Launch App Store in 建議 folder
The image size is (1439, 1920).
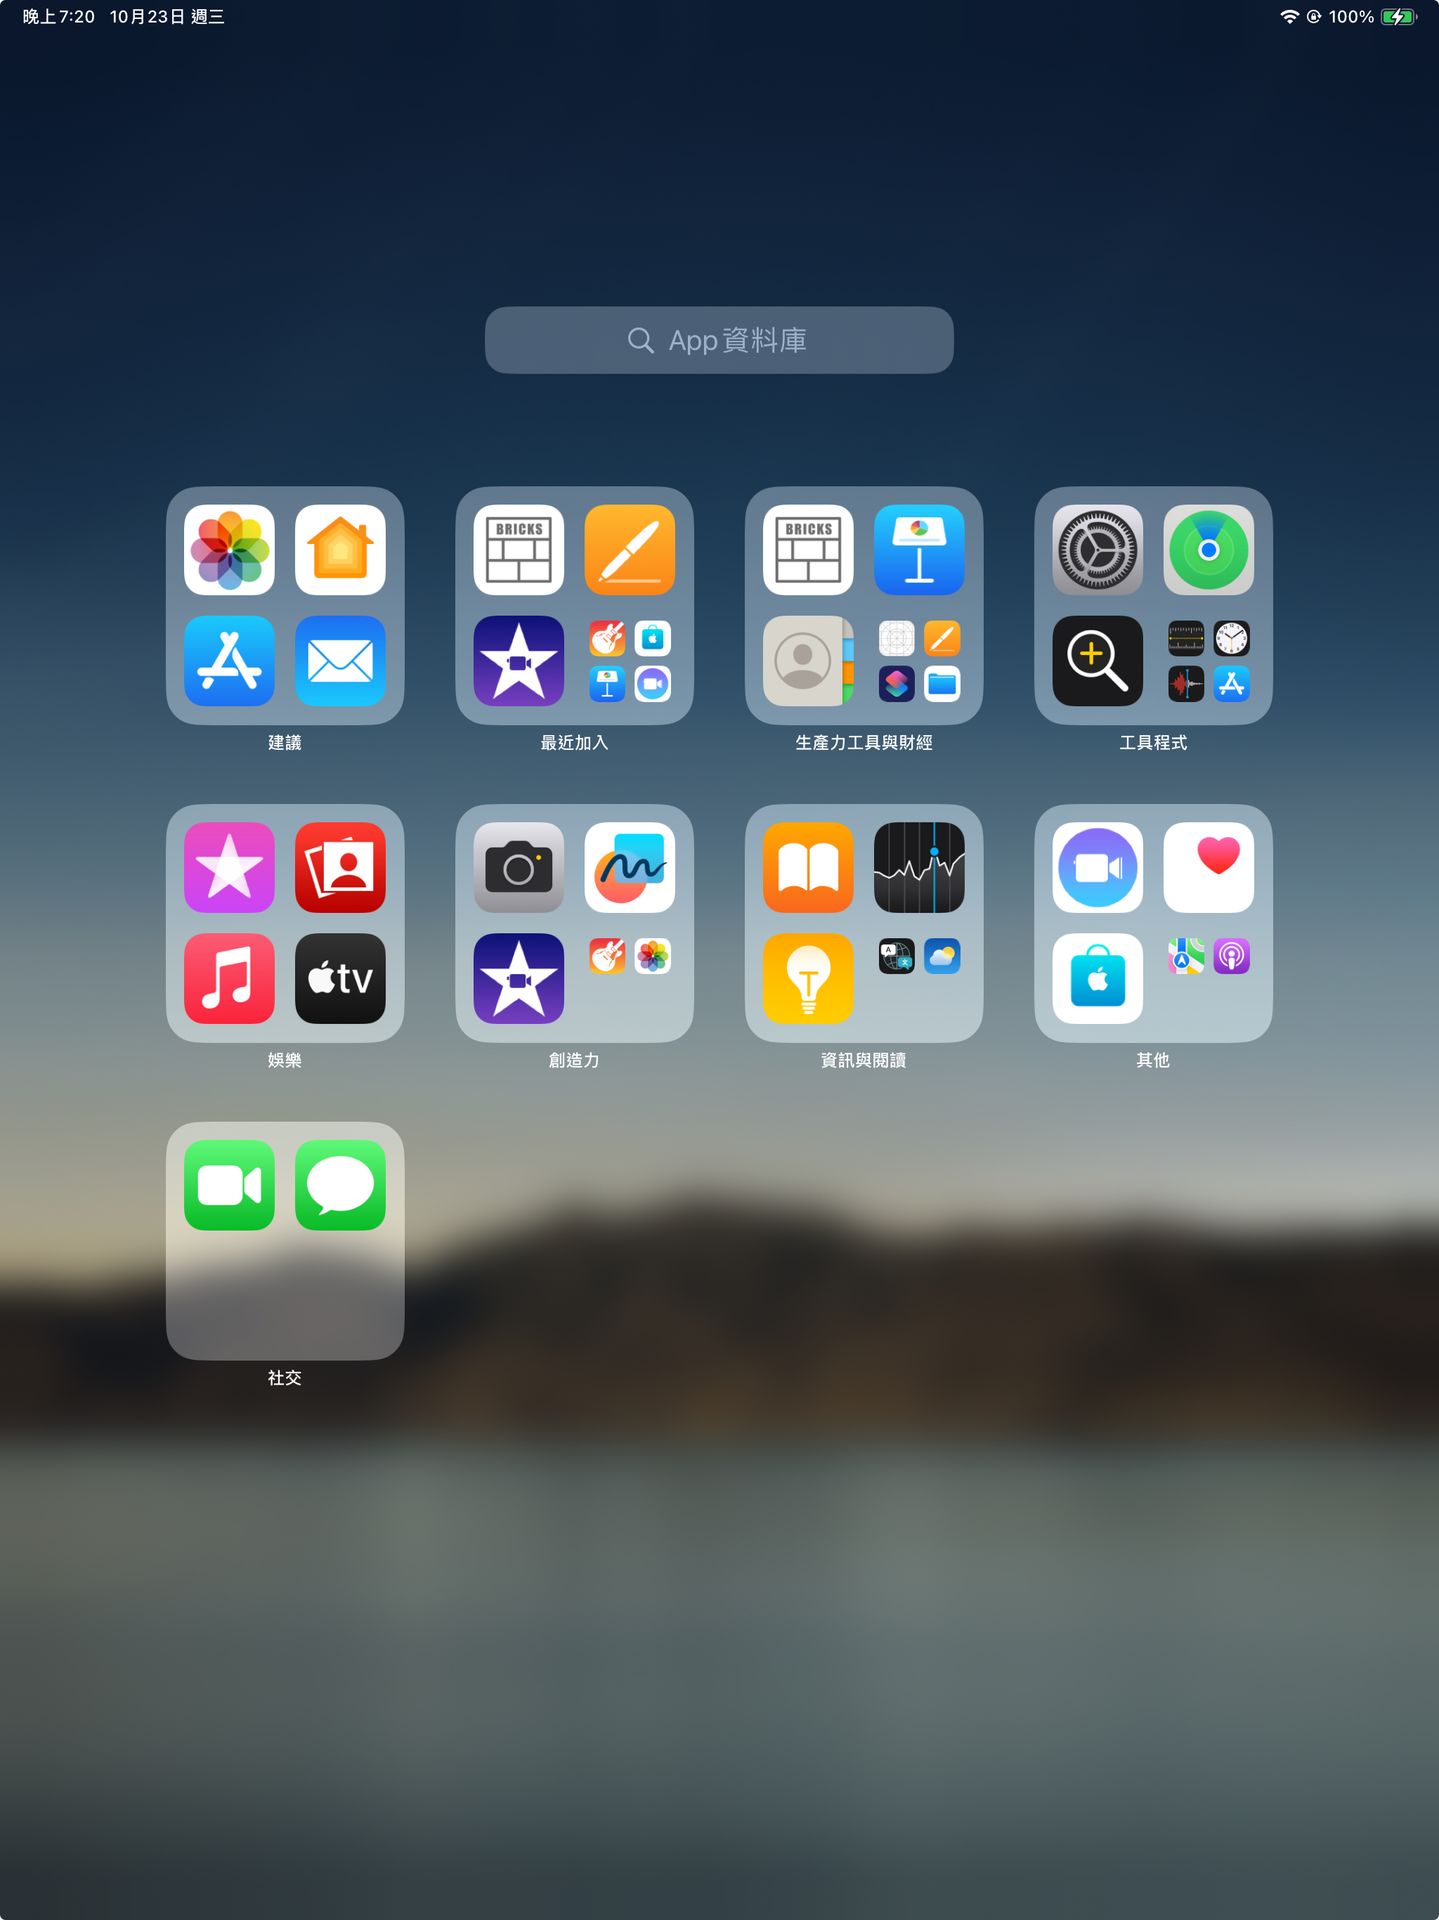click(229, 661)
